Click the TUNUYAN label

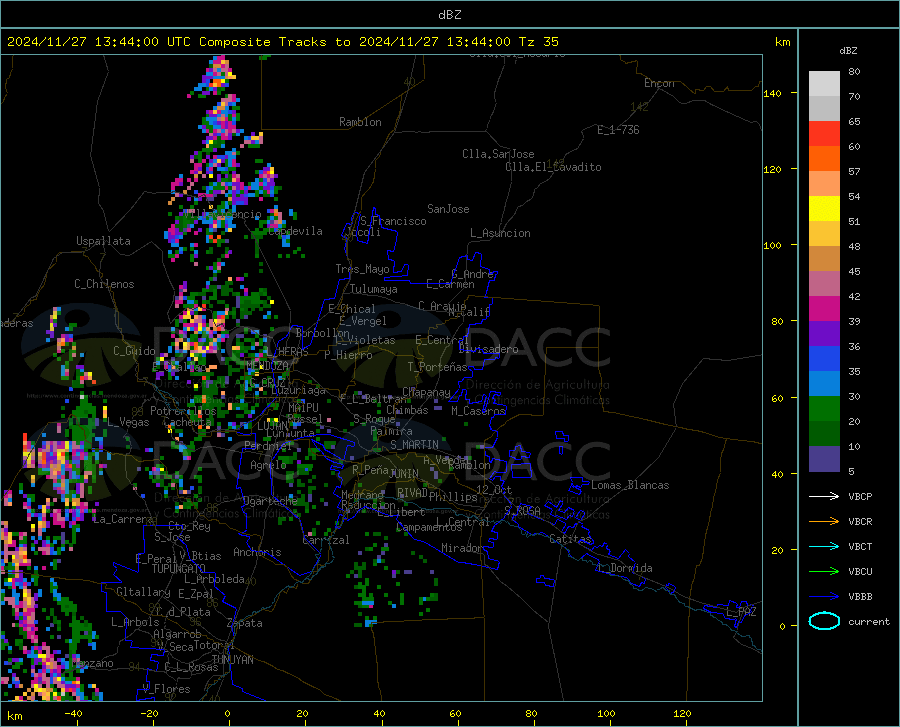coord(232,660)
